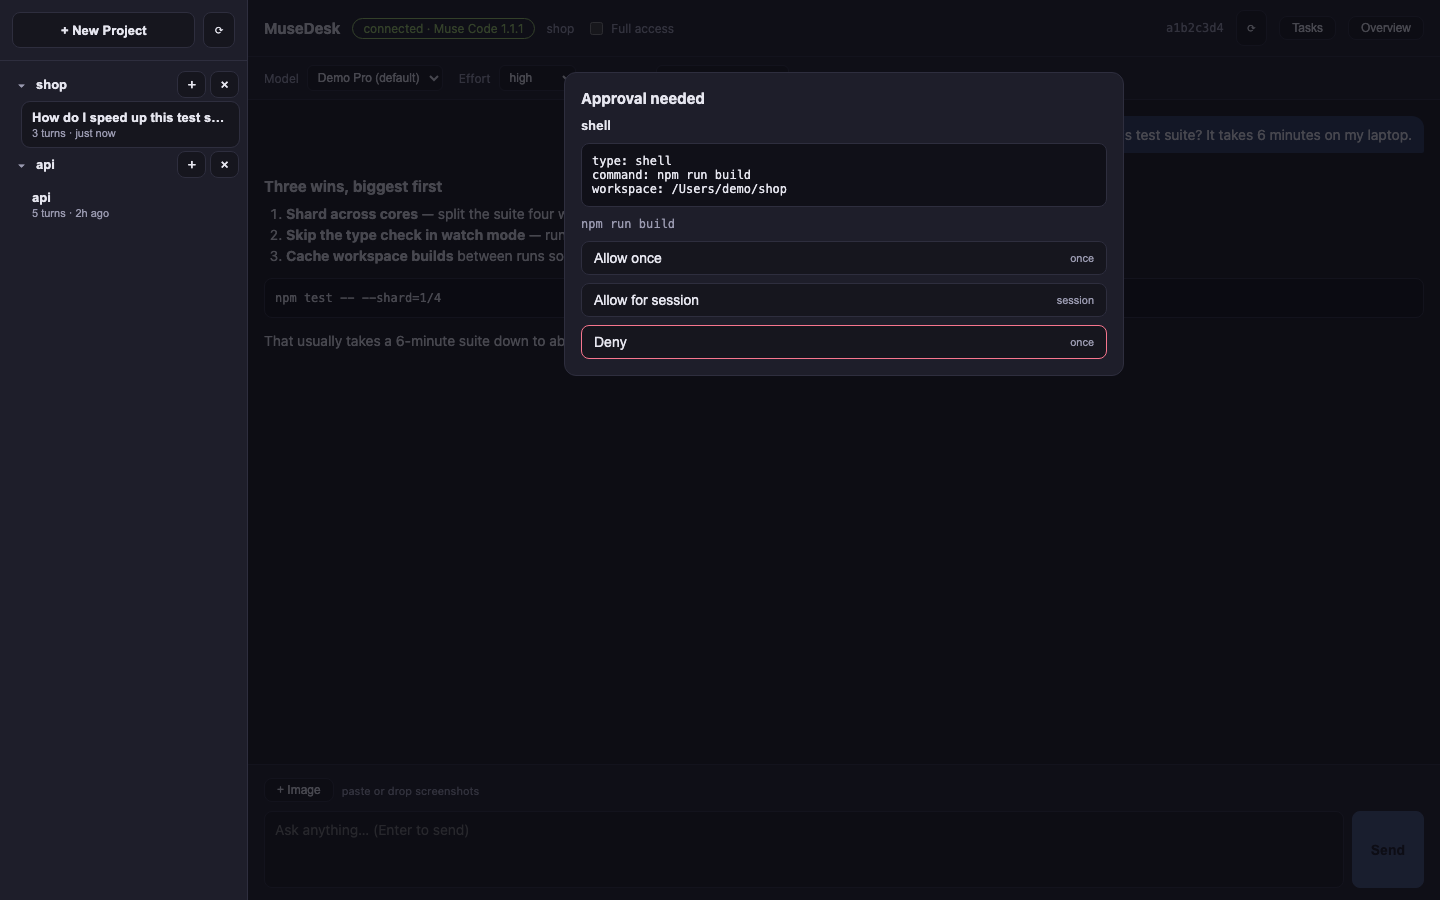Open the Model dropdown showing Demo Pro
The width and height of the screenshot is (1440, 900).
tap(376, 78)
